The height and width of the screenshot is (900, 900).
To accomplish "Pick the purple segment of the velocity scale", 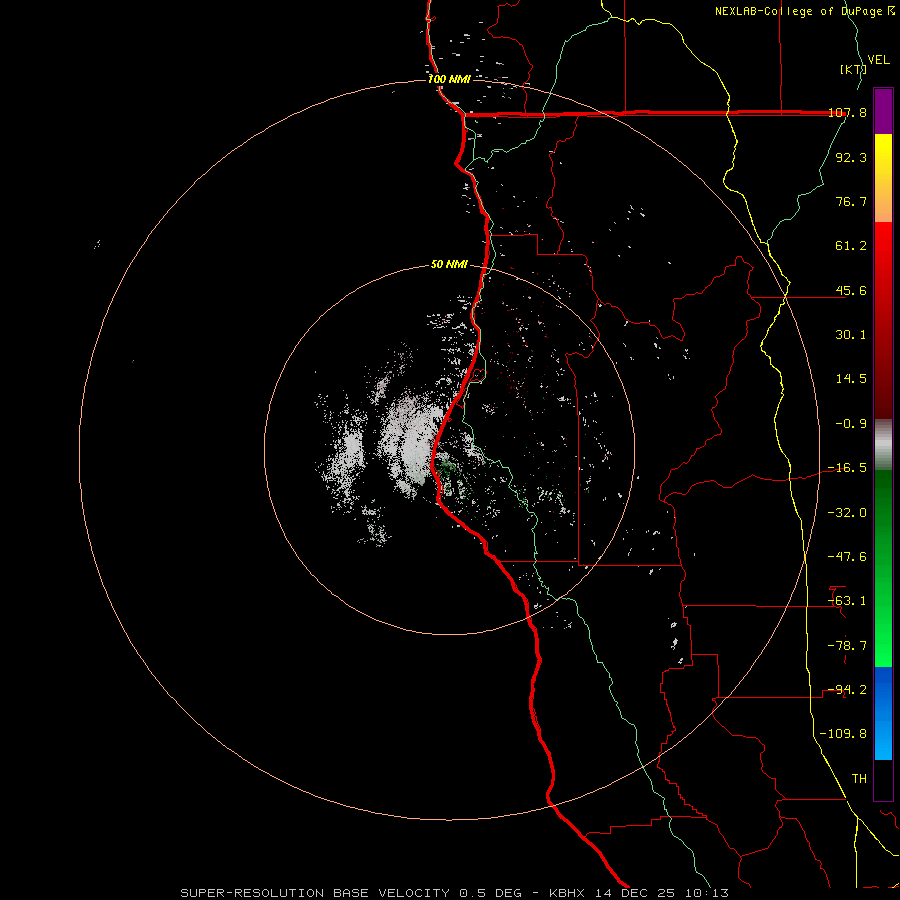I will (883, 111).
